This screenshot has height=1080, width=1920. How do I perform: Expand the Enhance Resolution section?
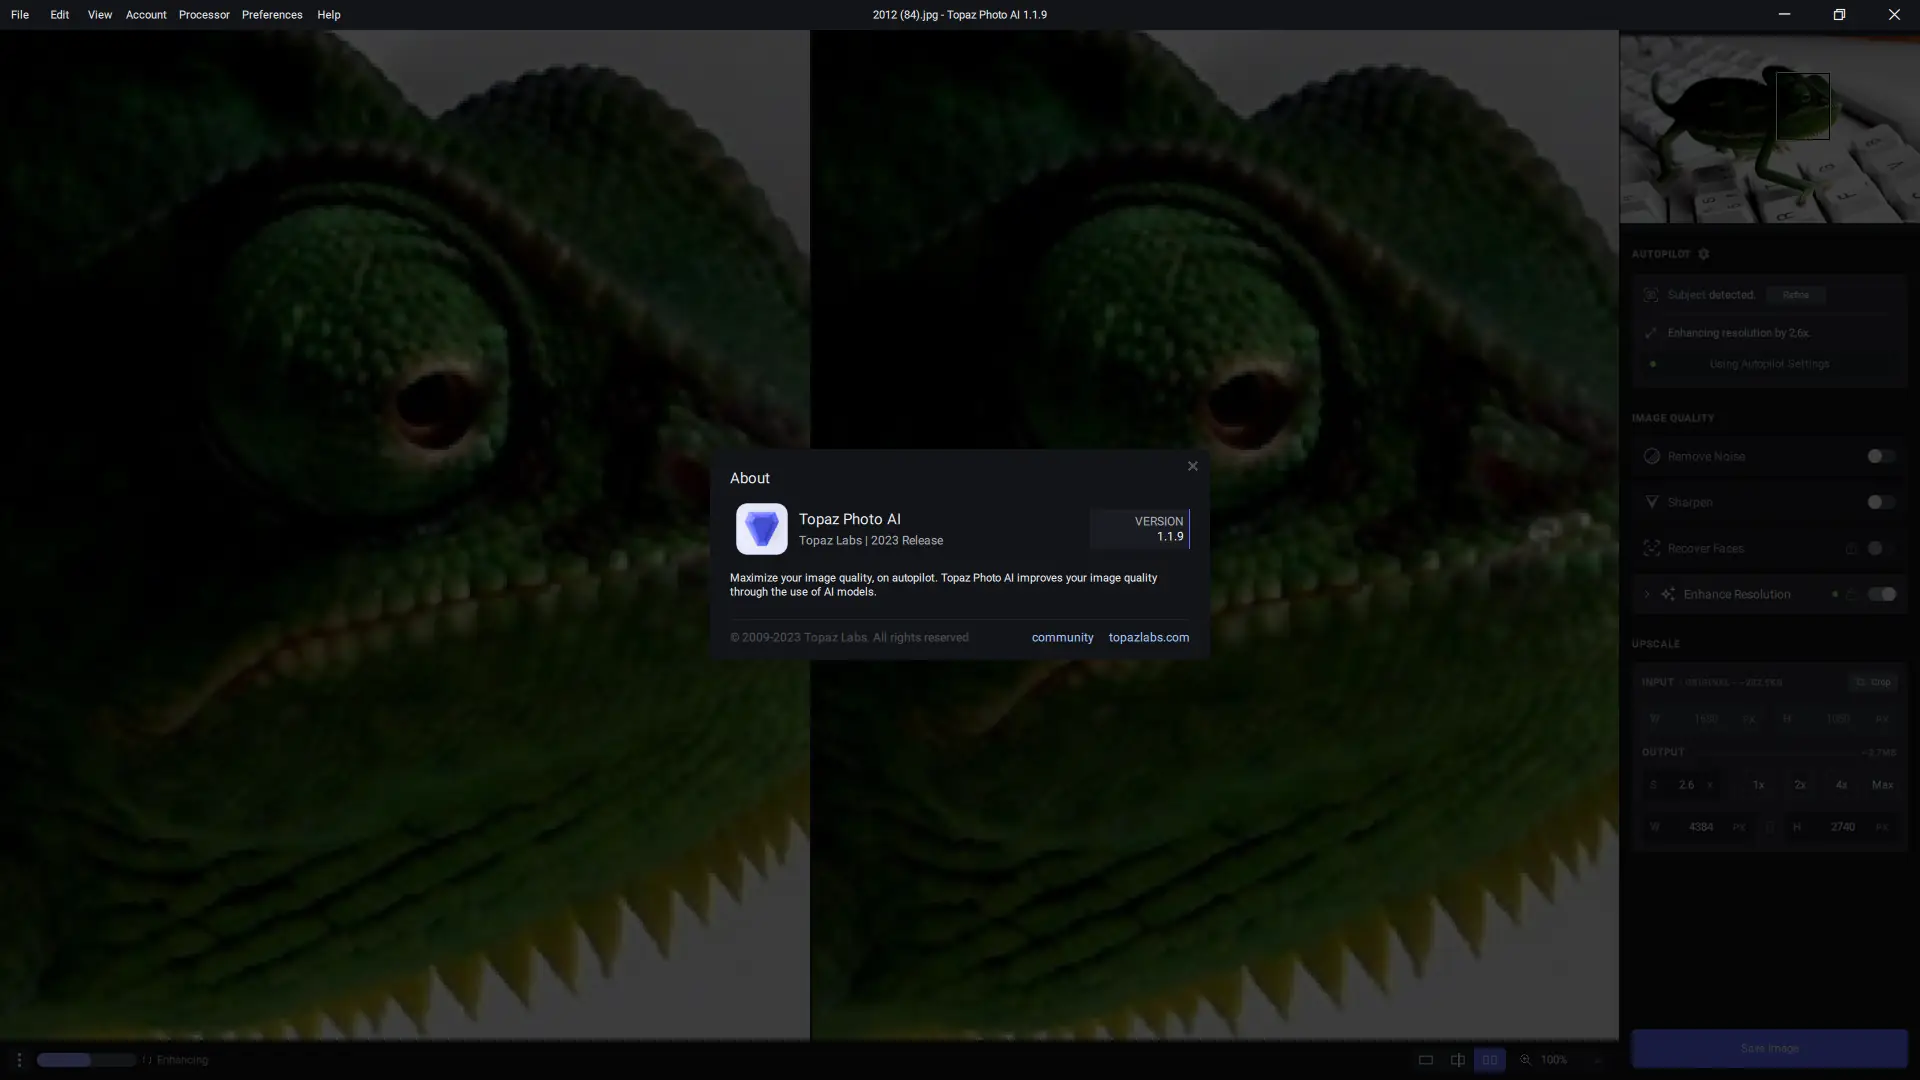[1647, 594]
